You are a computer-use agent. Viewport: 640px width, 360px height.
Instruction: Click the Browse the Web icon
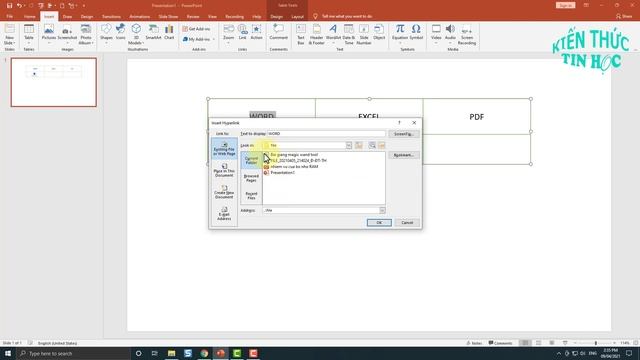(x=372, y=145)
